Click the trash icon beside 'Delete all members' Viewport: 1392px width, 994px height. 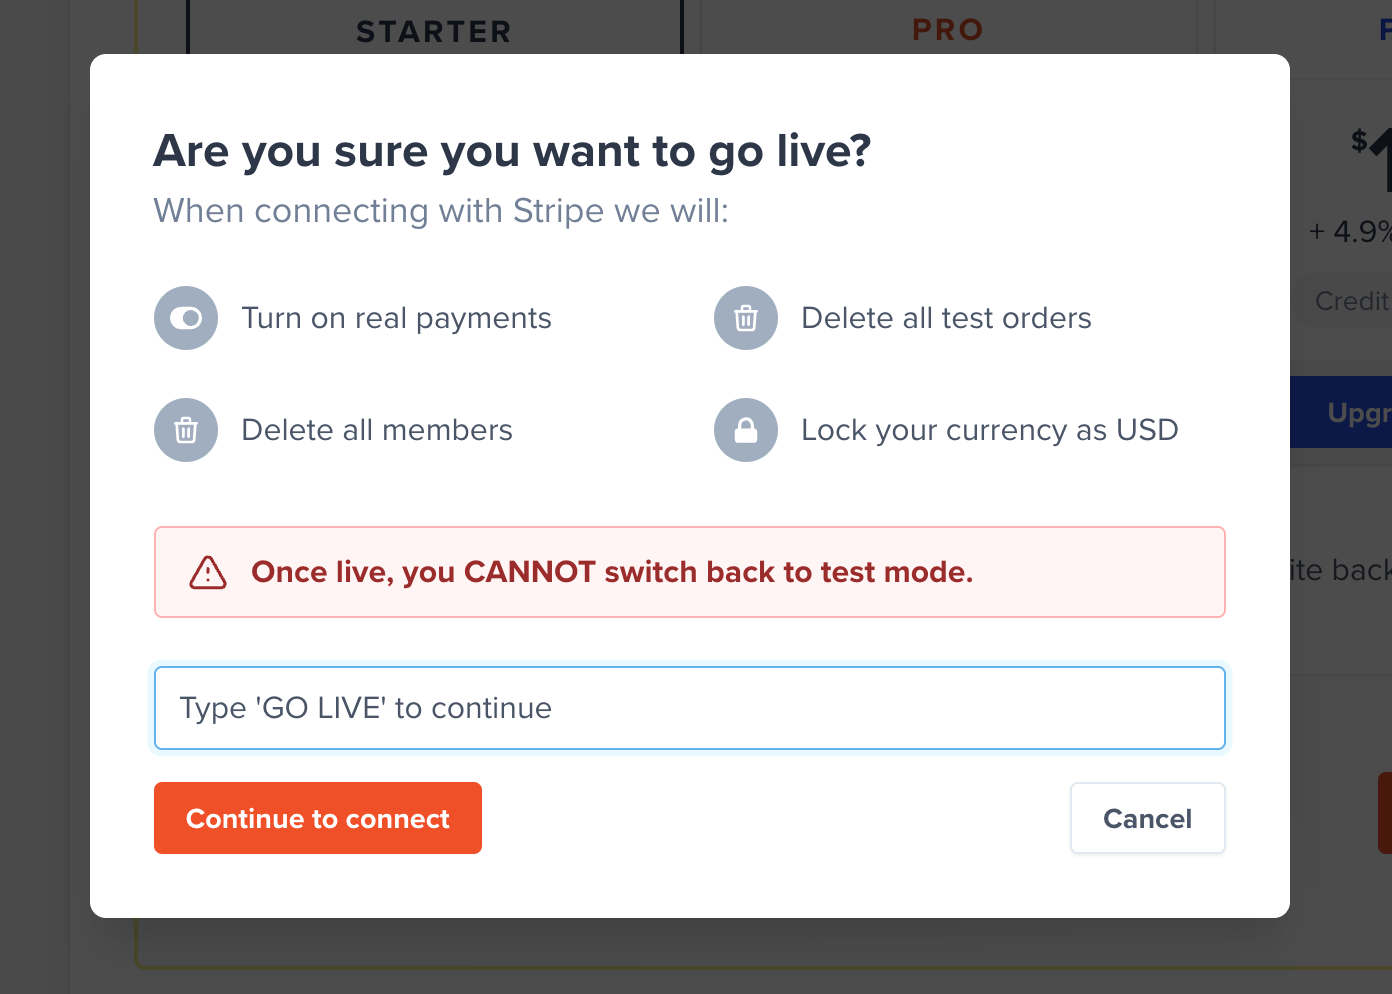click(186, 430)
